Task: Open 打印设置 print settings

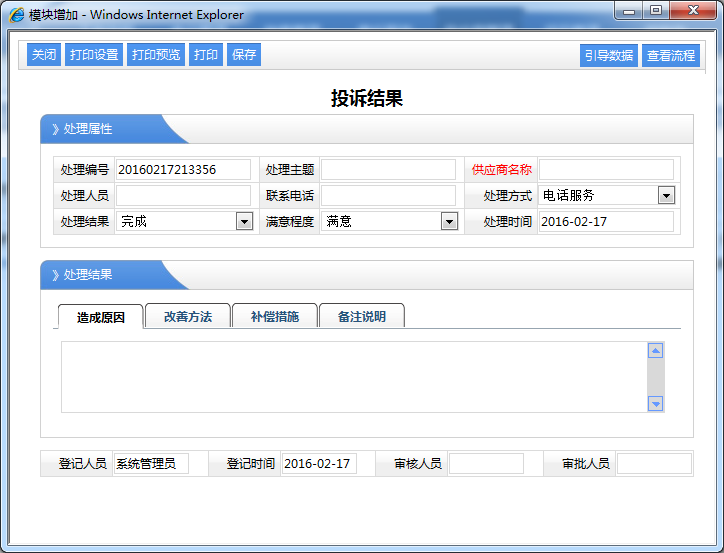Action: pyautogui.click(x=94, y=55)
